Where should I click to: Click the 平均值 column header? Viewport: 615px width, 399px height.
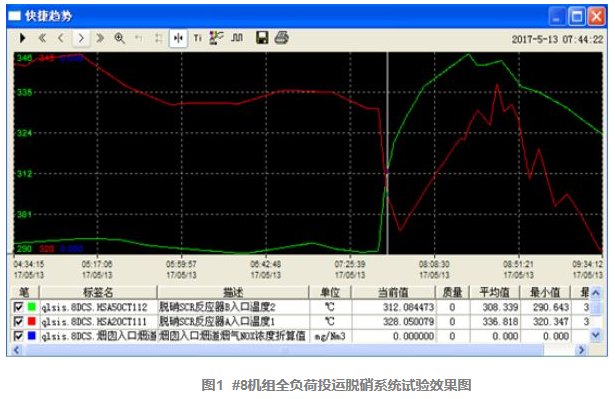494,292
